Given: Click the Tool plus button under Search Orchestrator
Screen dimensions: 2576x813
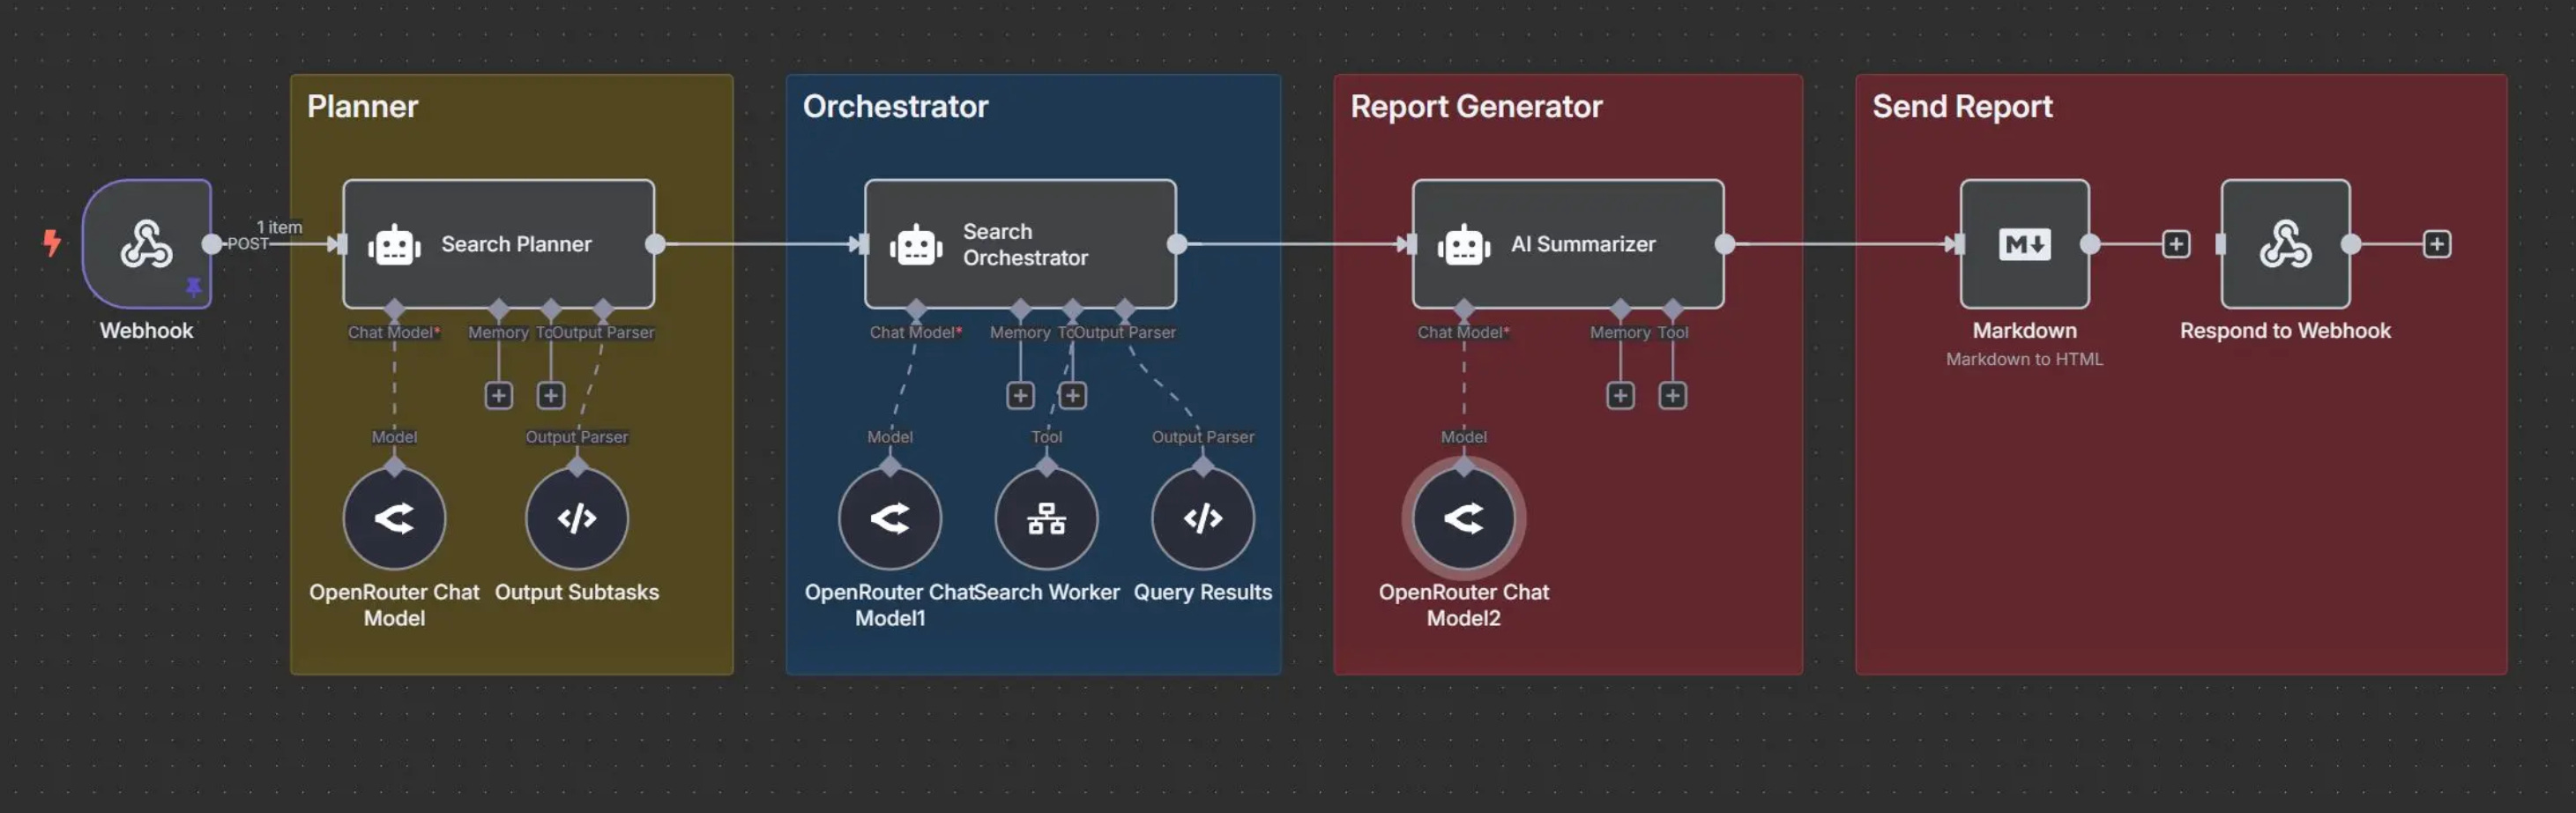Looking at the screenshot, I should click(x=1073, y=396).
